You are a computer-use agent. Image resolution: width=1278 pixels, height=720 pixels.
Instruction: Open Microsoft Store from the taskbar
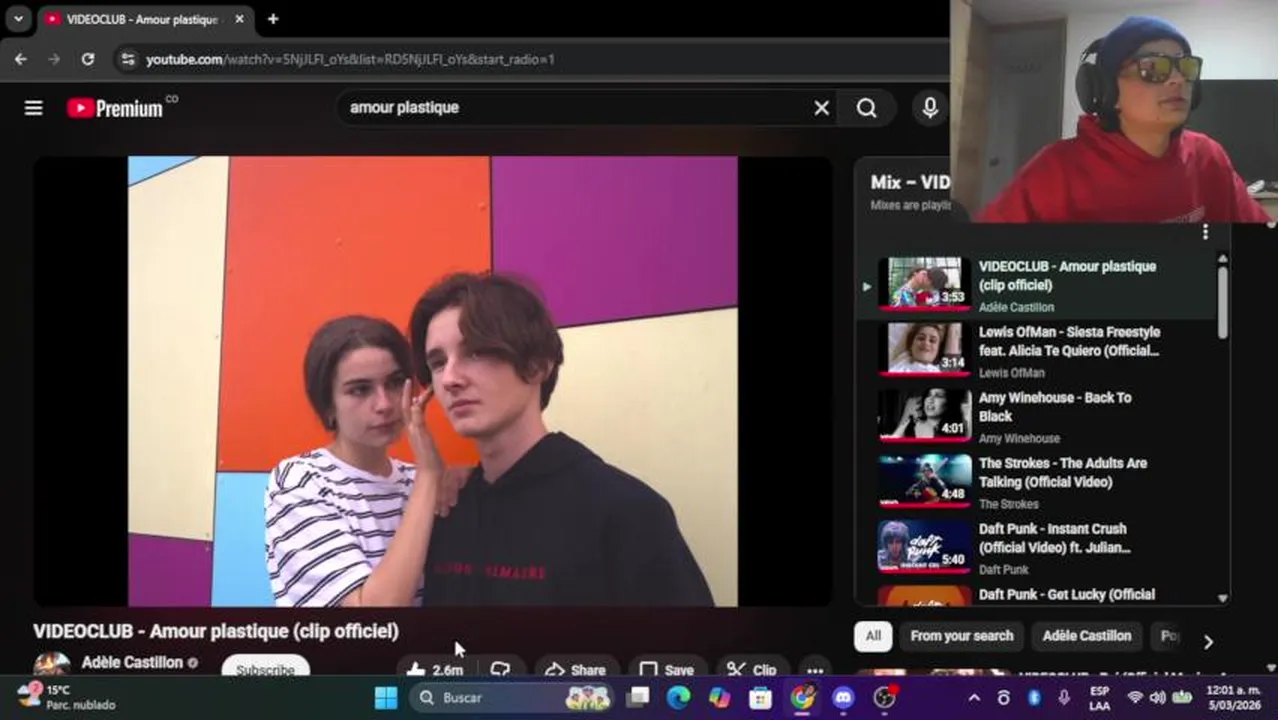(x=761, y=698)
